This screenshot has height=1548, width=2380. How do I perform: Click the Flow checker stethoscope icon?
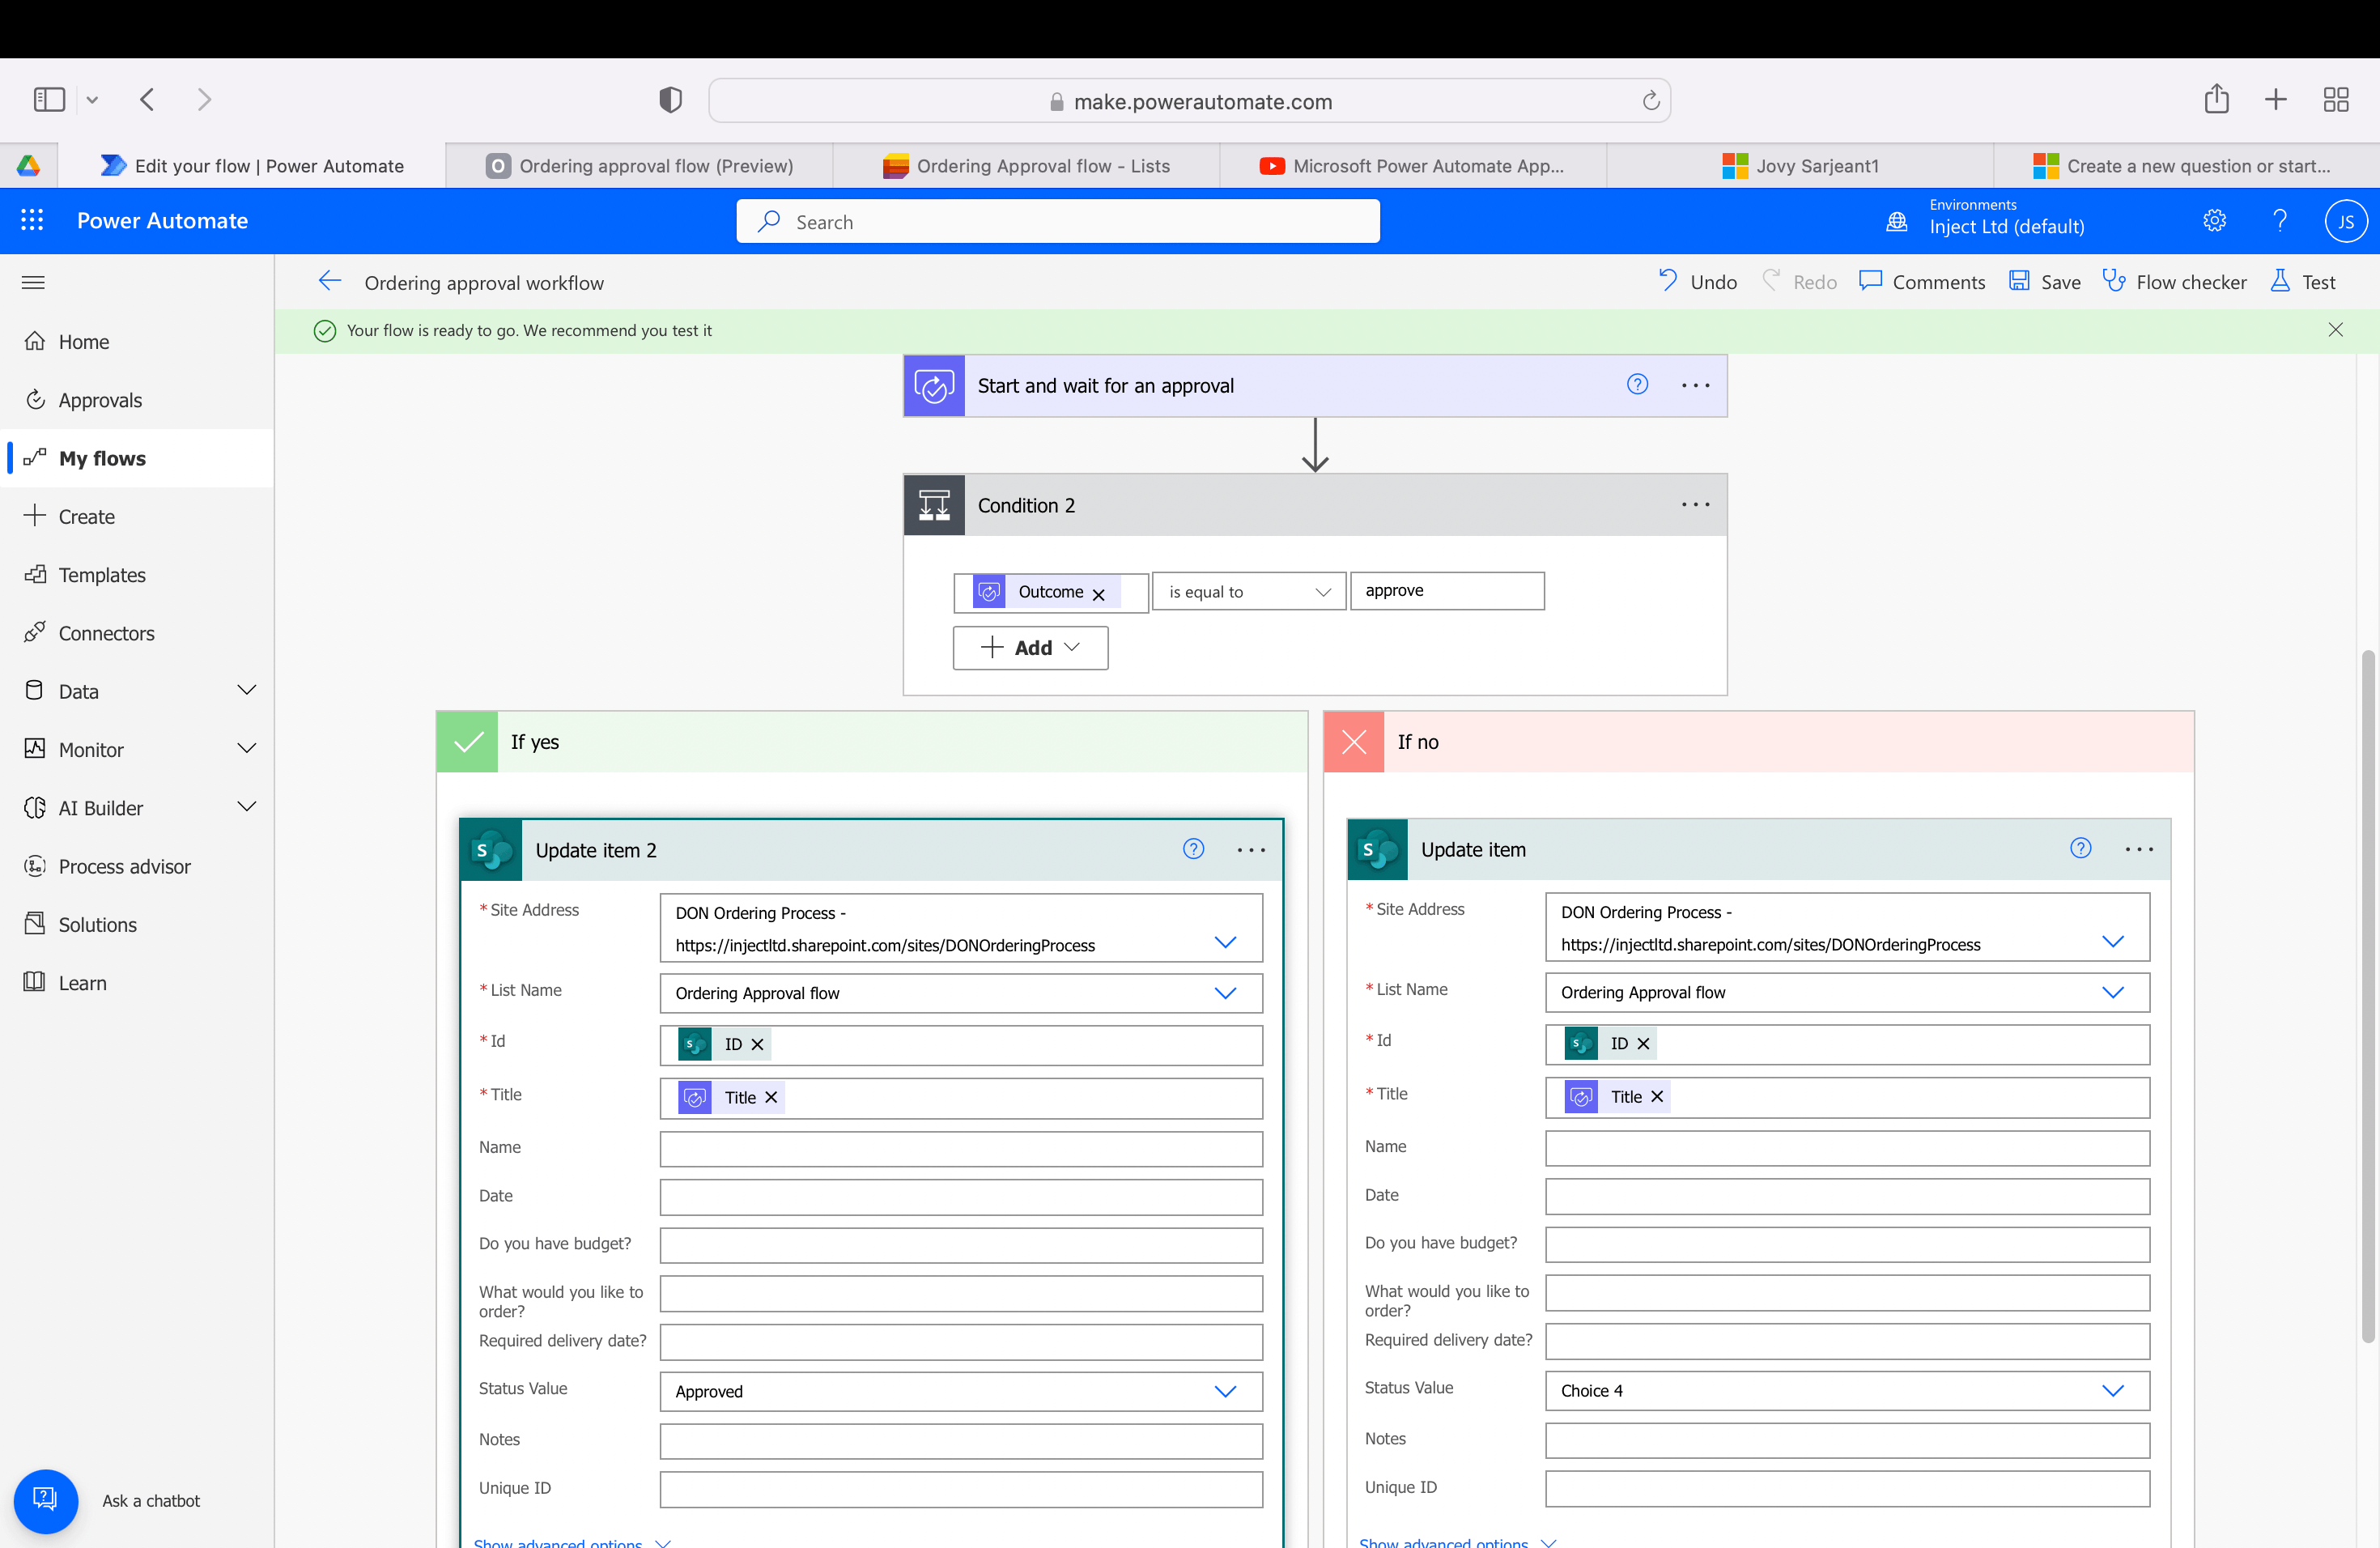click(x=2113, y=281)
